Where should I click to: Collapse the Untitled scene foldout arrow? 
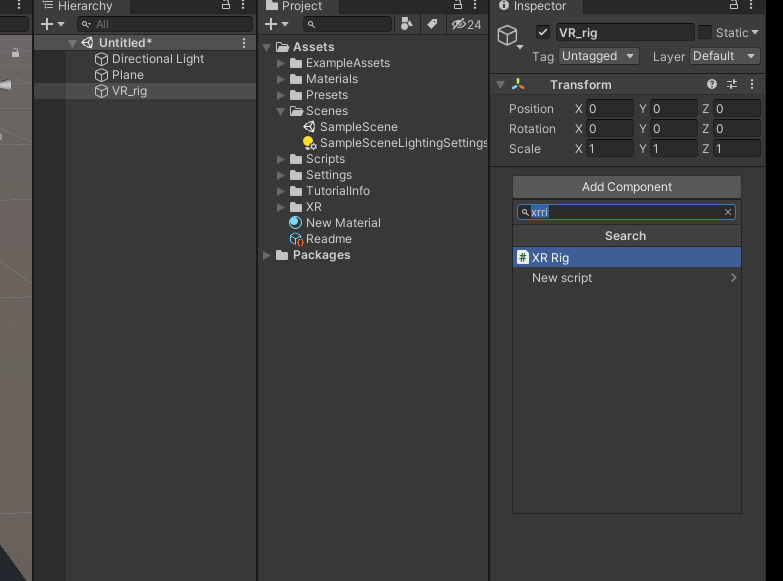tap(72, 43)
